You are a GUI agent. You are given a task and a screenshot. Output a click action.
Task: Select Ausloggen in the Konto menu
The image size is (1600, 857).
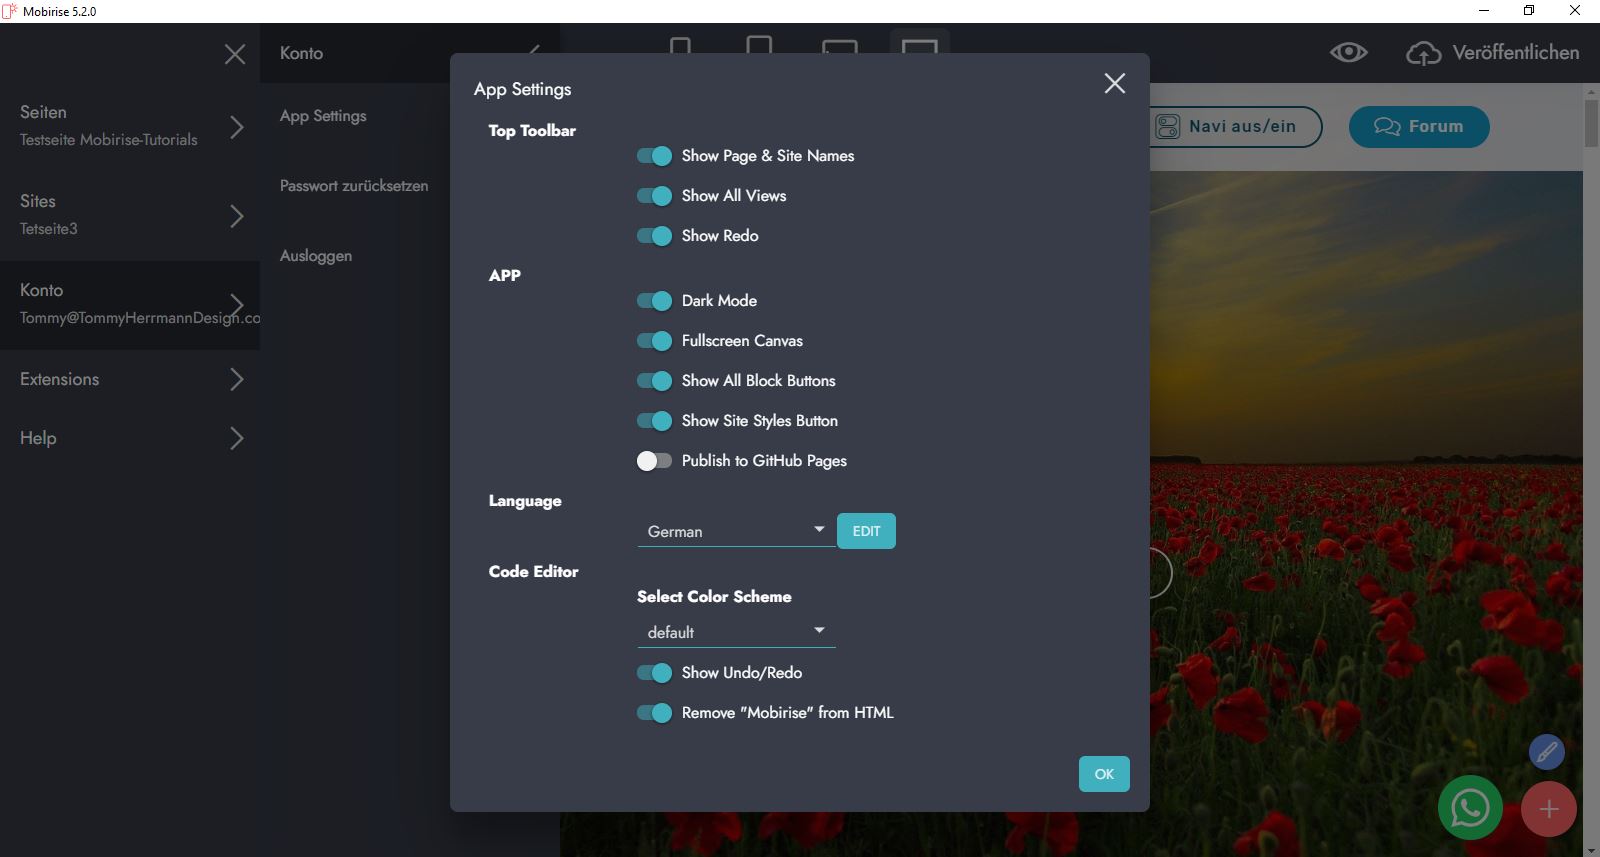[x=316, y=256]
